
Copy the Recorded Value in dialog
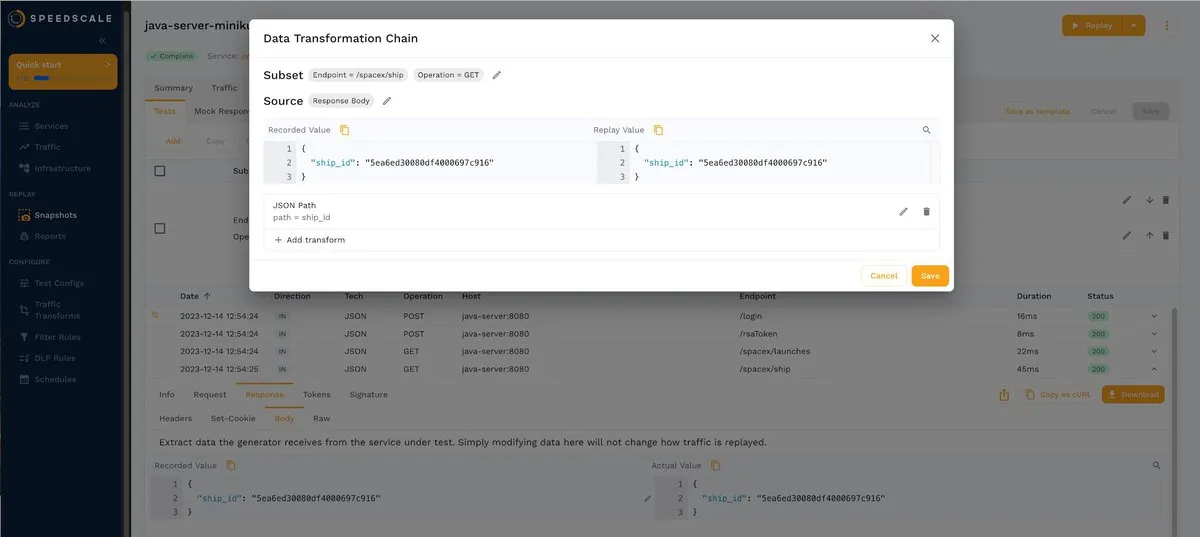pos(344,130)
